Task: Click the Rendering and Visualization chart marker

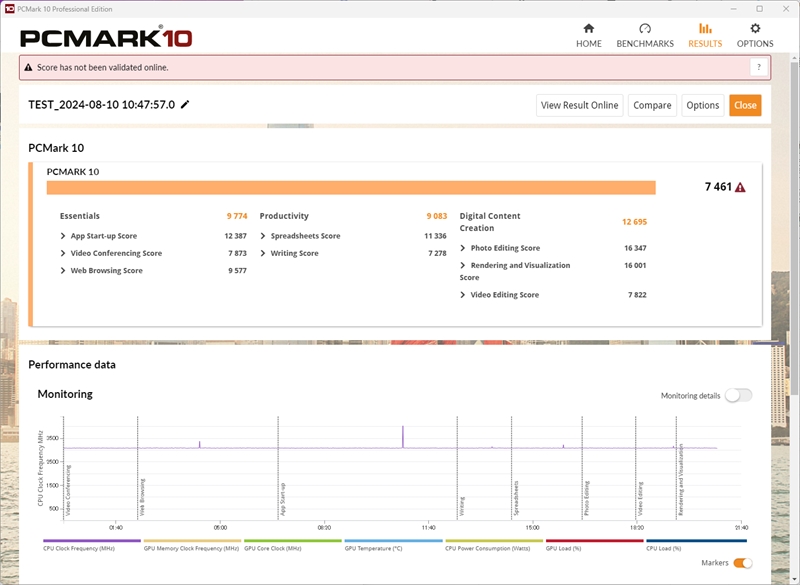Action: click(x=681, y=479)
